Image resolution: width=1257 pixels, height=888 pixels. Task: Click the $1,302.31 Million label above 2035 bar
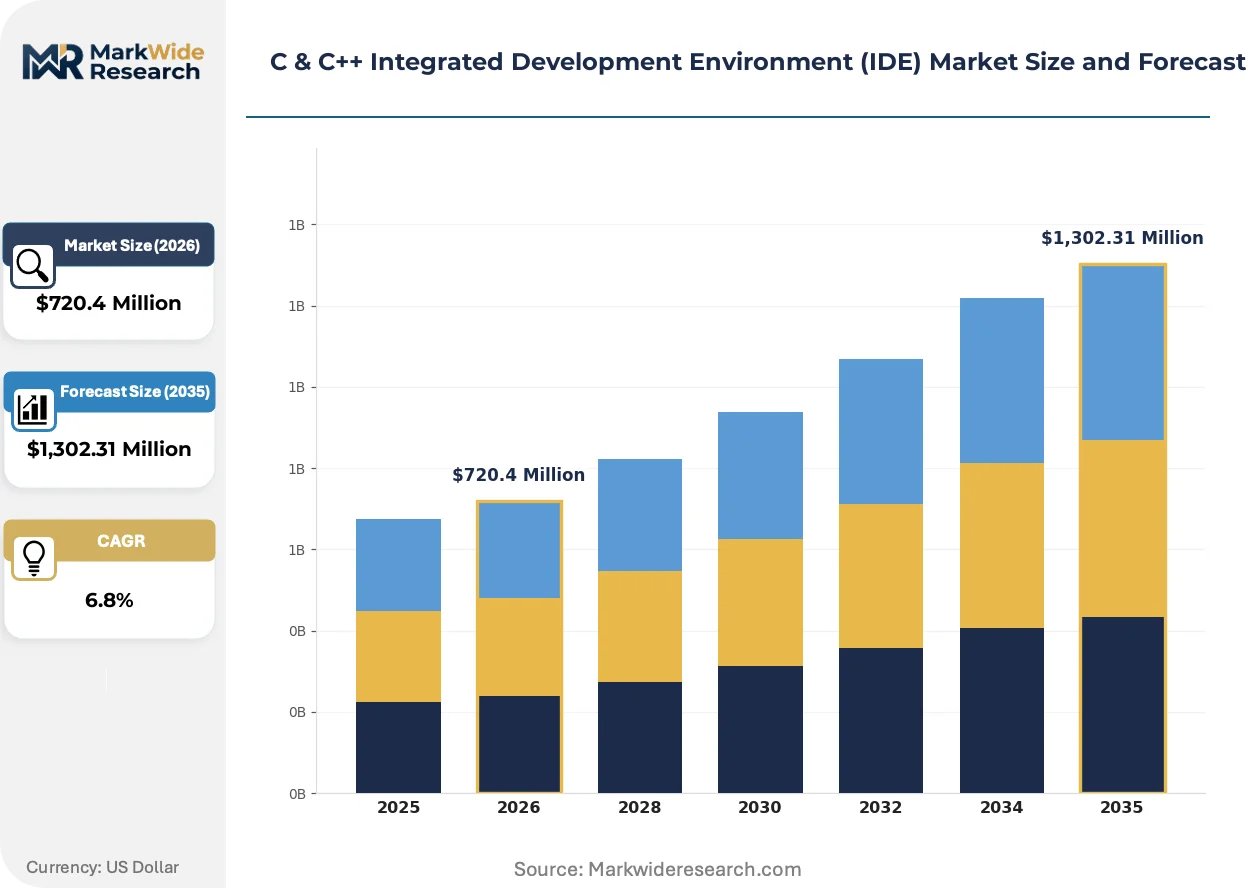point(1122,238)
